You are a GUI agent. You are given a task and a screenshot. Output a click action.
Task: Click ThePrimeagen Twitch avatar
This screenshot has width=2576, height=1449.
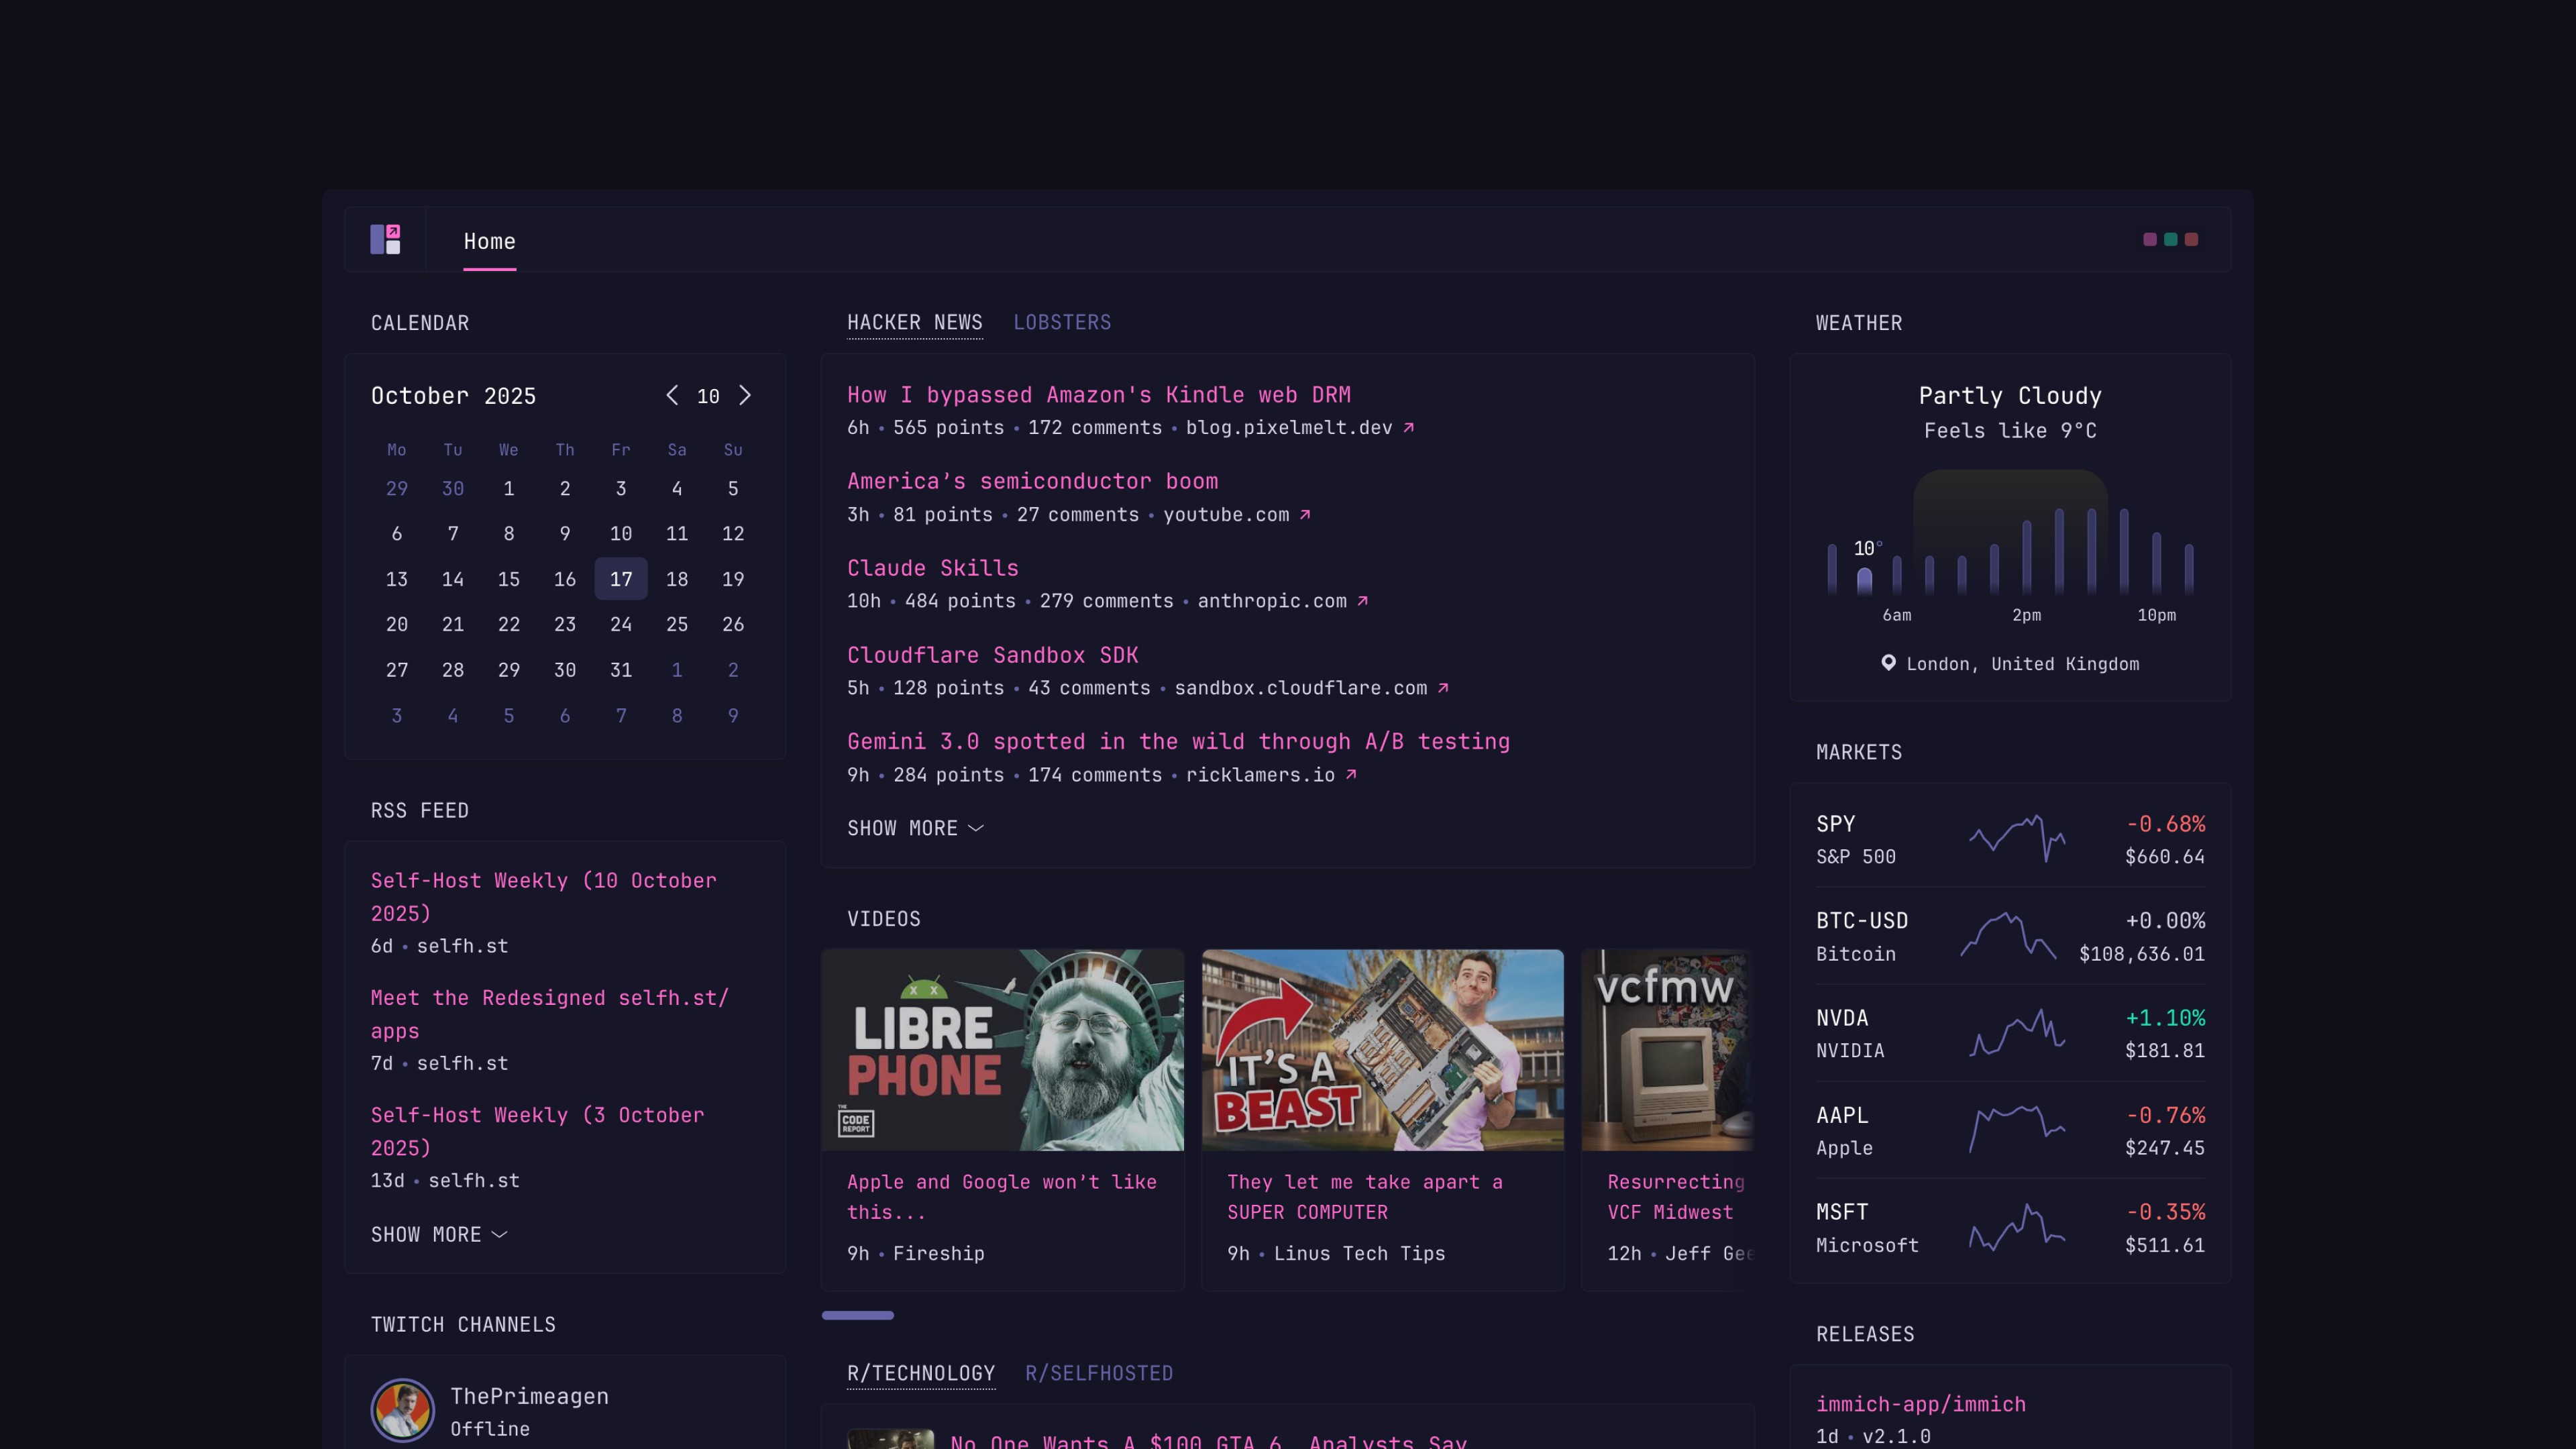pyautogui.click(x=402, y=1410)
